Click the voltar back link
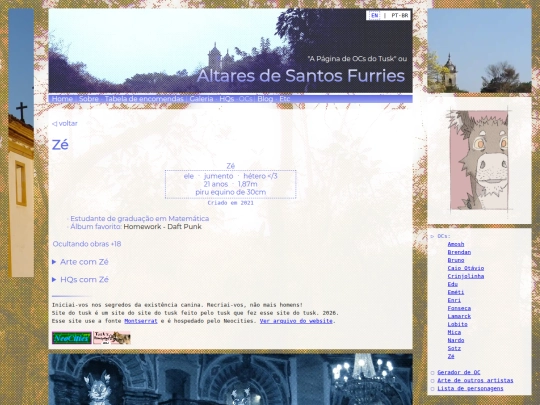Screen dimensions: 540x405 click(65, 123)
